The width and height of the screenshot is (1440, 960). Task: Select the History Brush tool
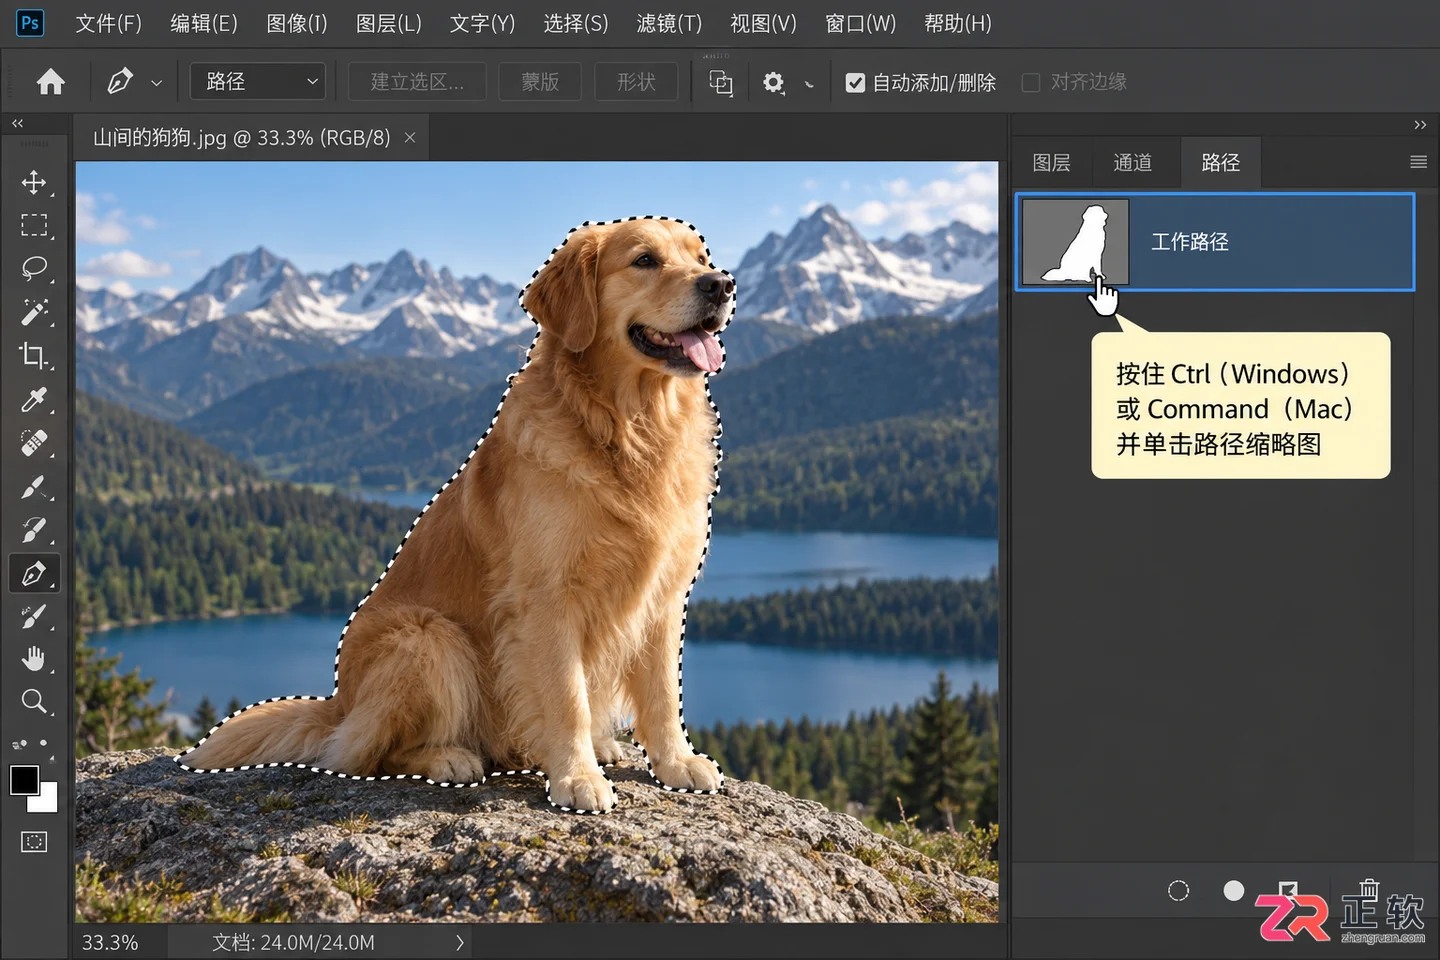34,530
